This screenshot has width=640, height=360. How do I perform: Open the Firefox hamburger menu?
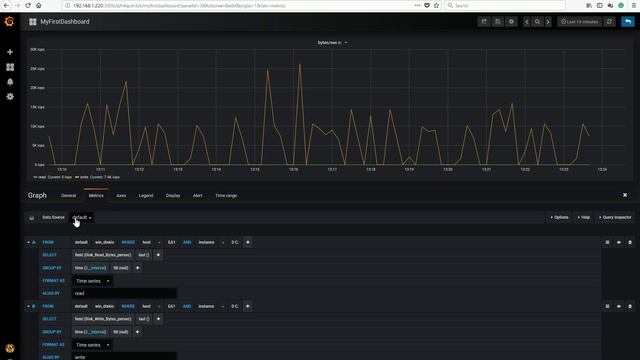coord(634,5)
